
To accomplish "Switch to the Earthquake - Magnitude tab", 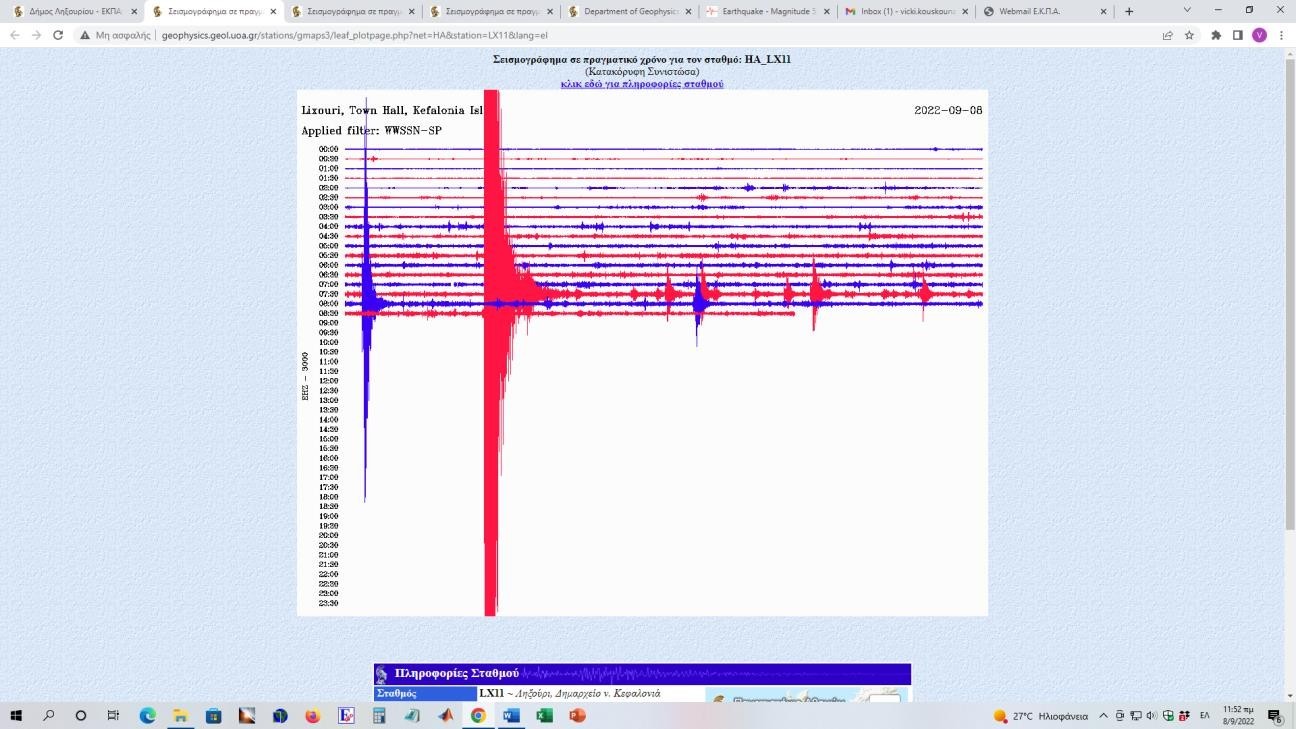I will pyautogui.click(x=759, y=11).
